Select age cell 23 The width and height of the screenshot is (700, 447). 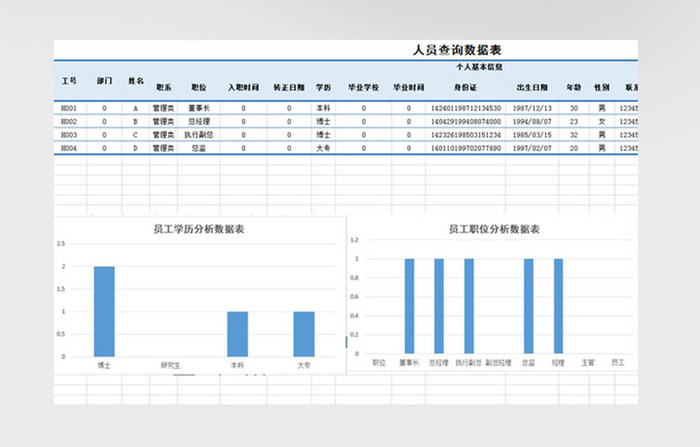pyautogui.click(x=574, y=121)
